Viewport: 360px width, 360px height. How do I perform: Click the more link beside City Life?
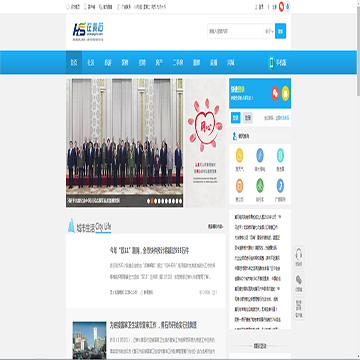(x=215, y=226)
